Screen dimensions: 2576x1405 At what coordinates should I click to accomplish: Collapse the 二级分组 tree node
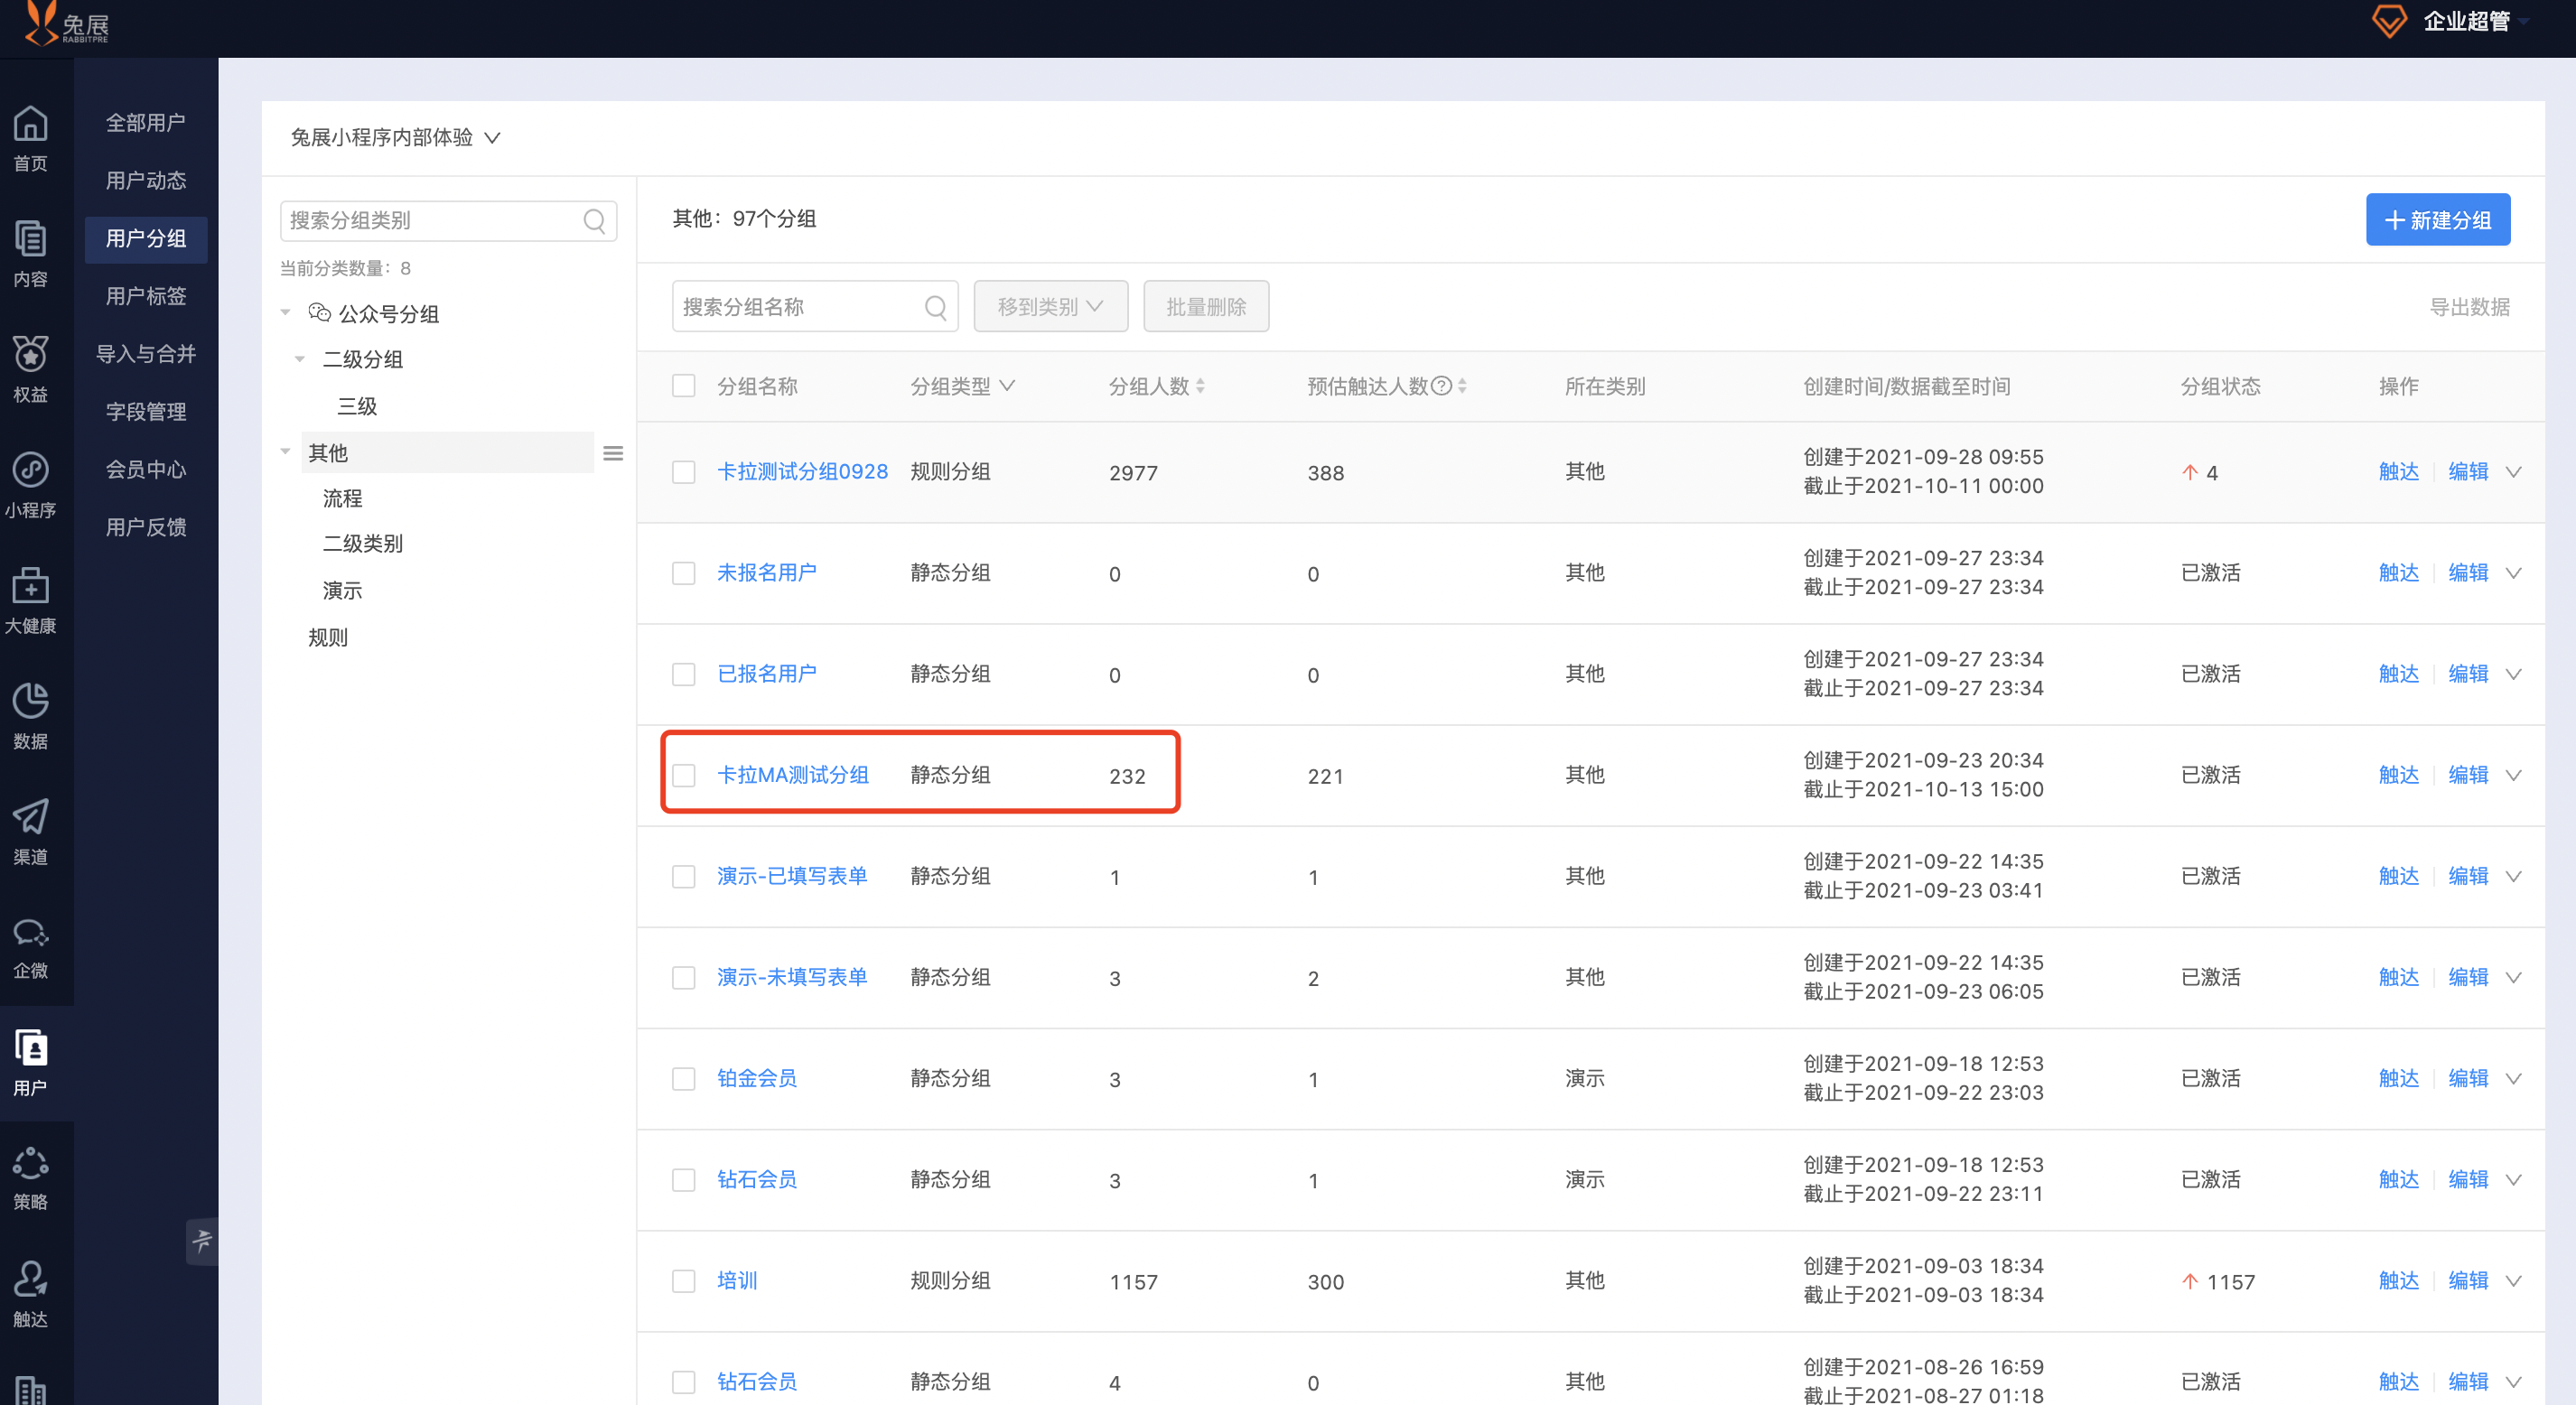300,359
